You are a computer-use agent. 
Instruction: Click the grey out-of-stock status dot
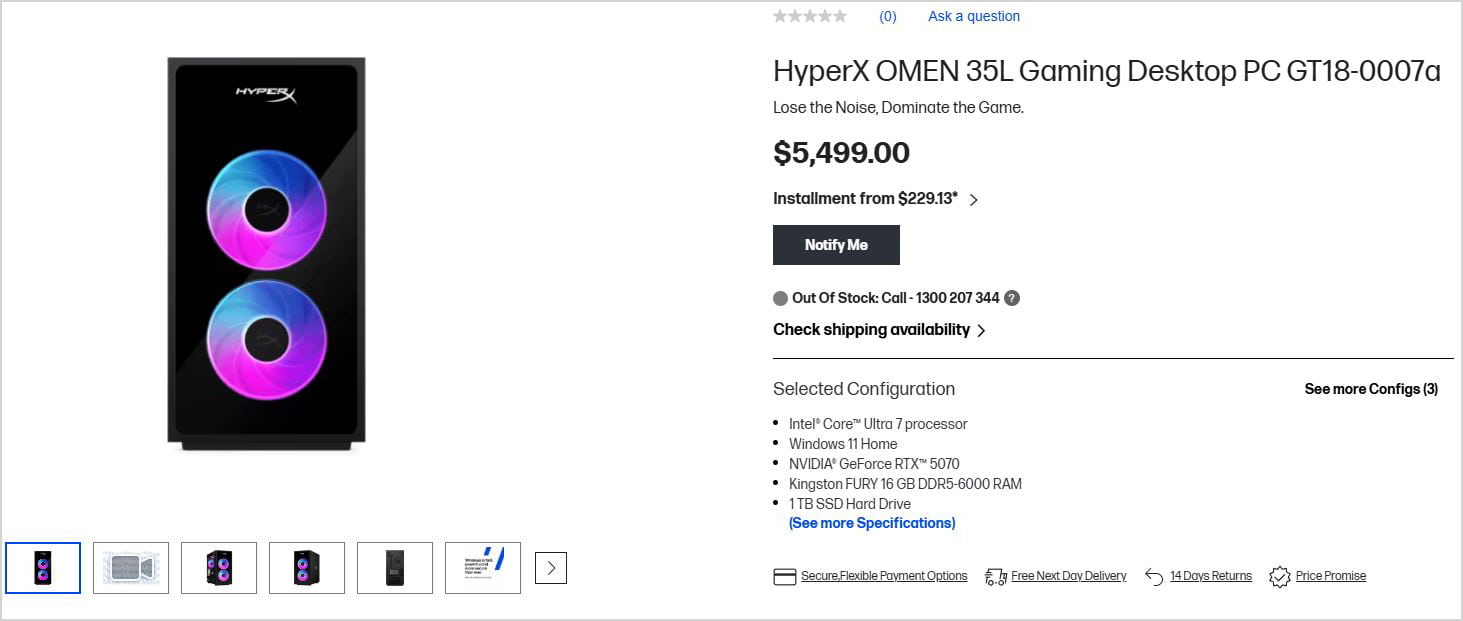pos(781,298)
